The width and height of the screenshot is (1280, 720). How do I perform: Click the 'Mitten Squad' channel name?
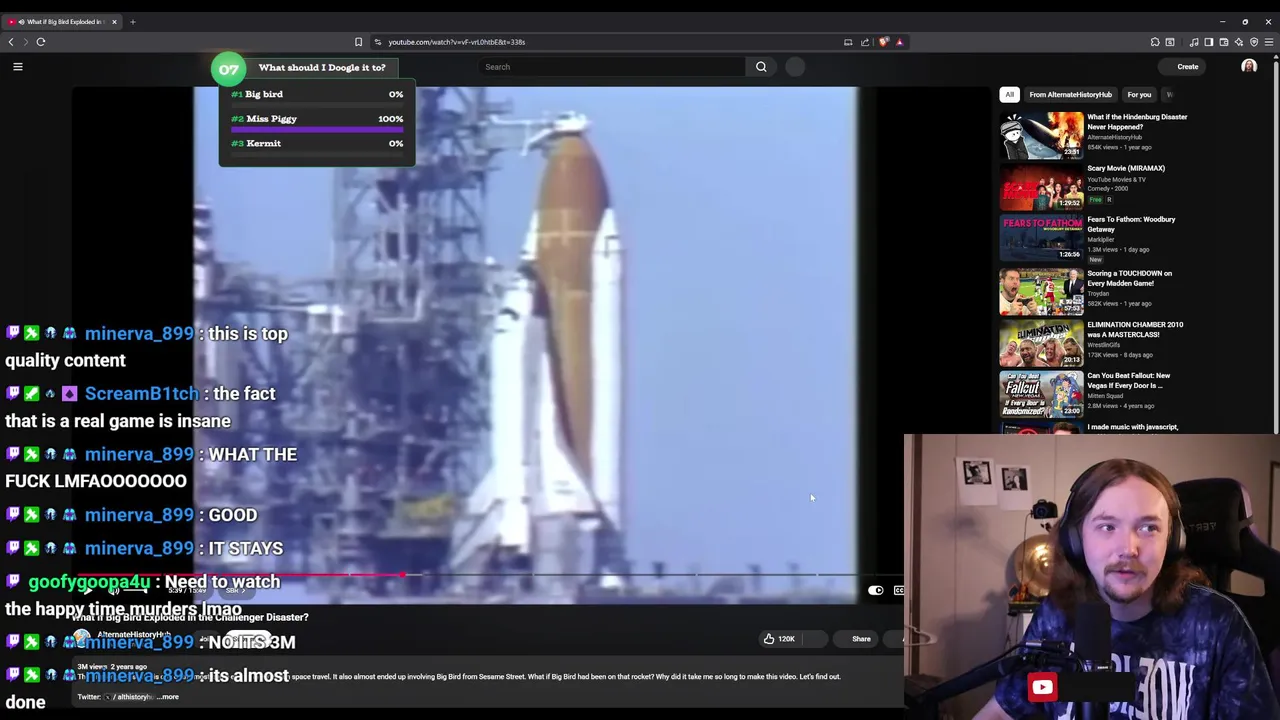1106,396
